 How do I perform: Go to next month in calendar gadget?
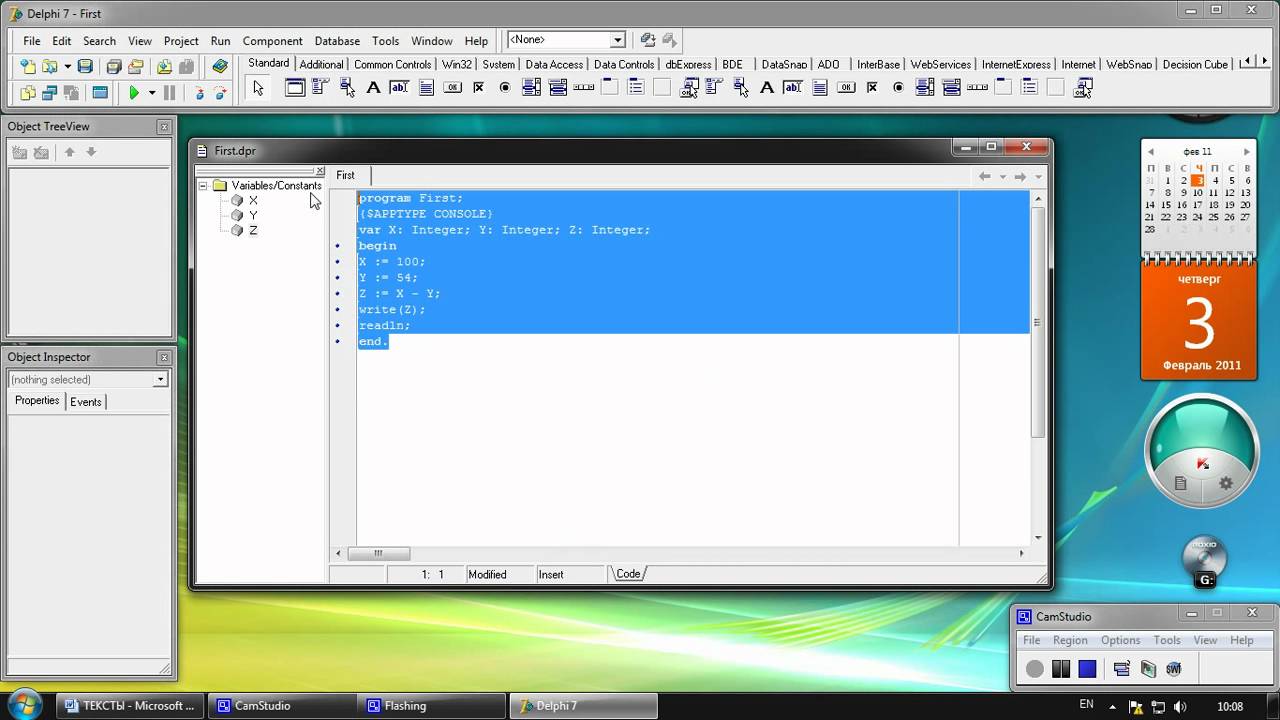point(1246,152)
